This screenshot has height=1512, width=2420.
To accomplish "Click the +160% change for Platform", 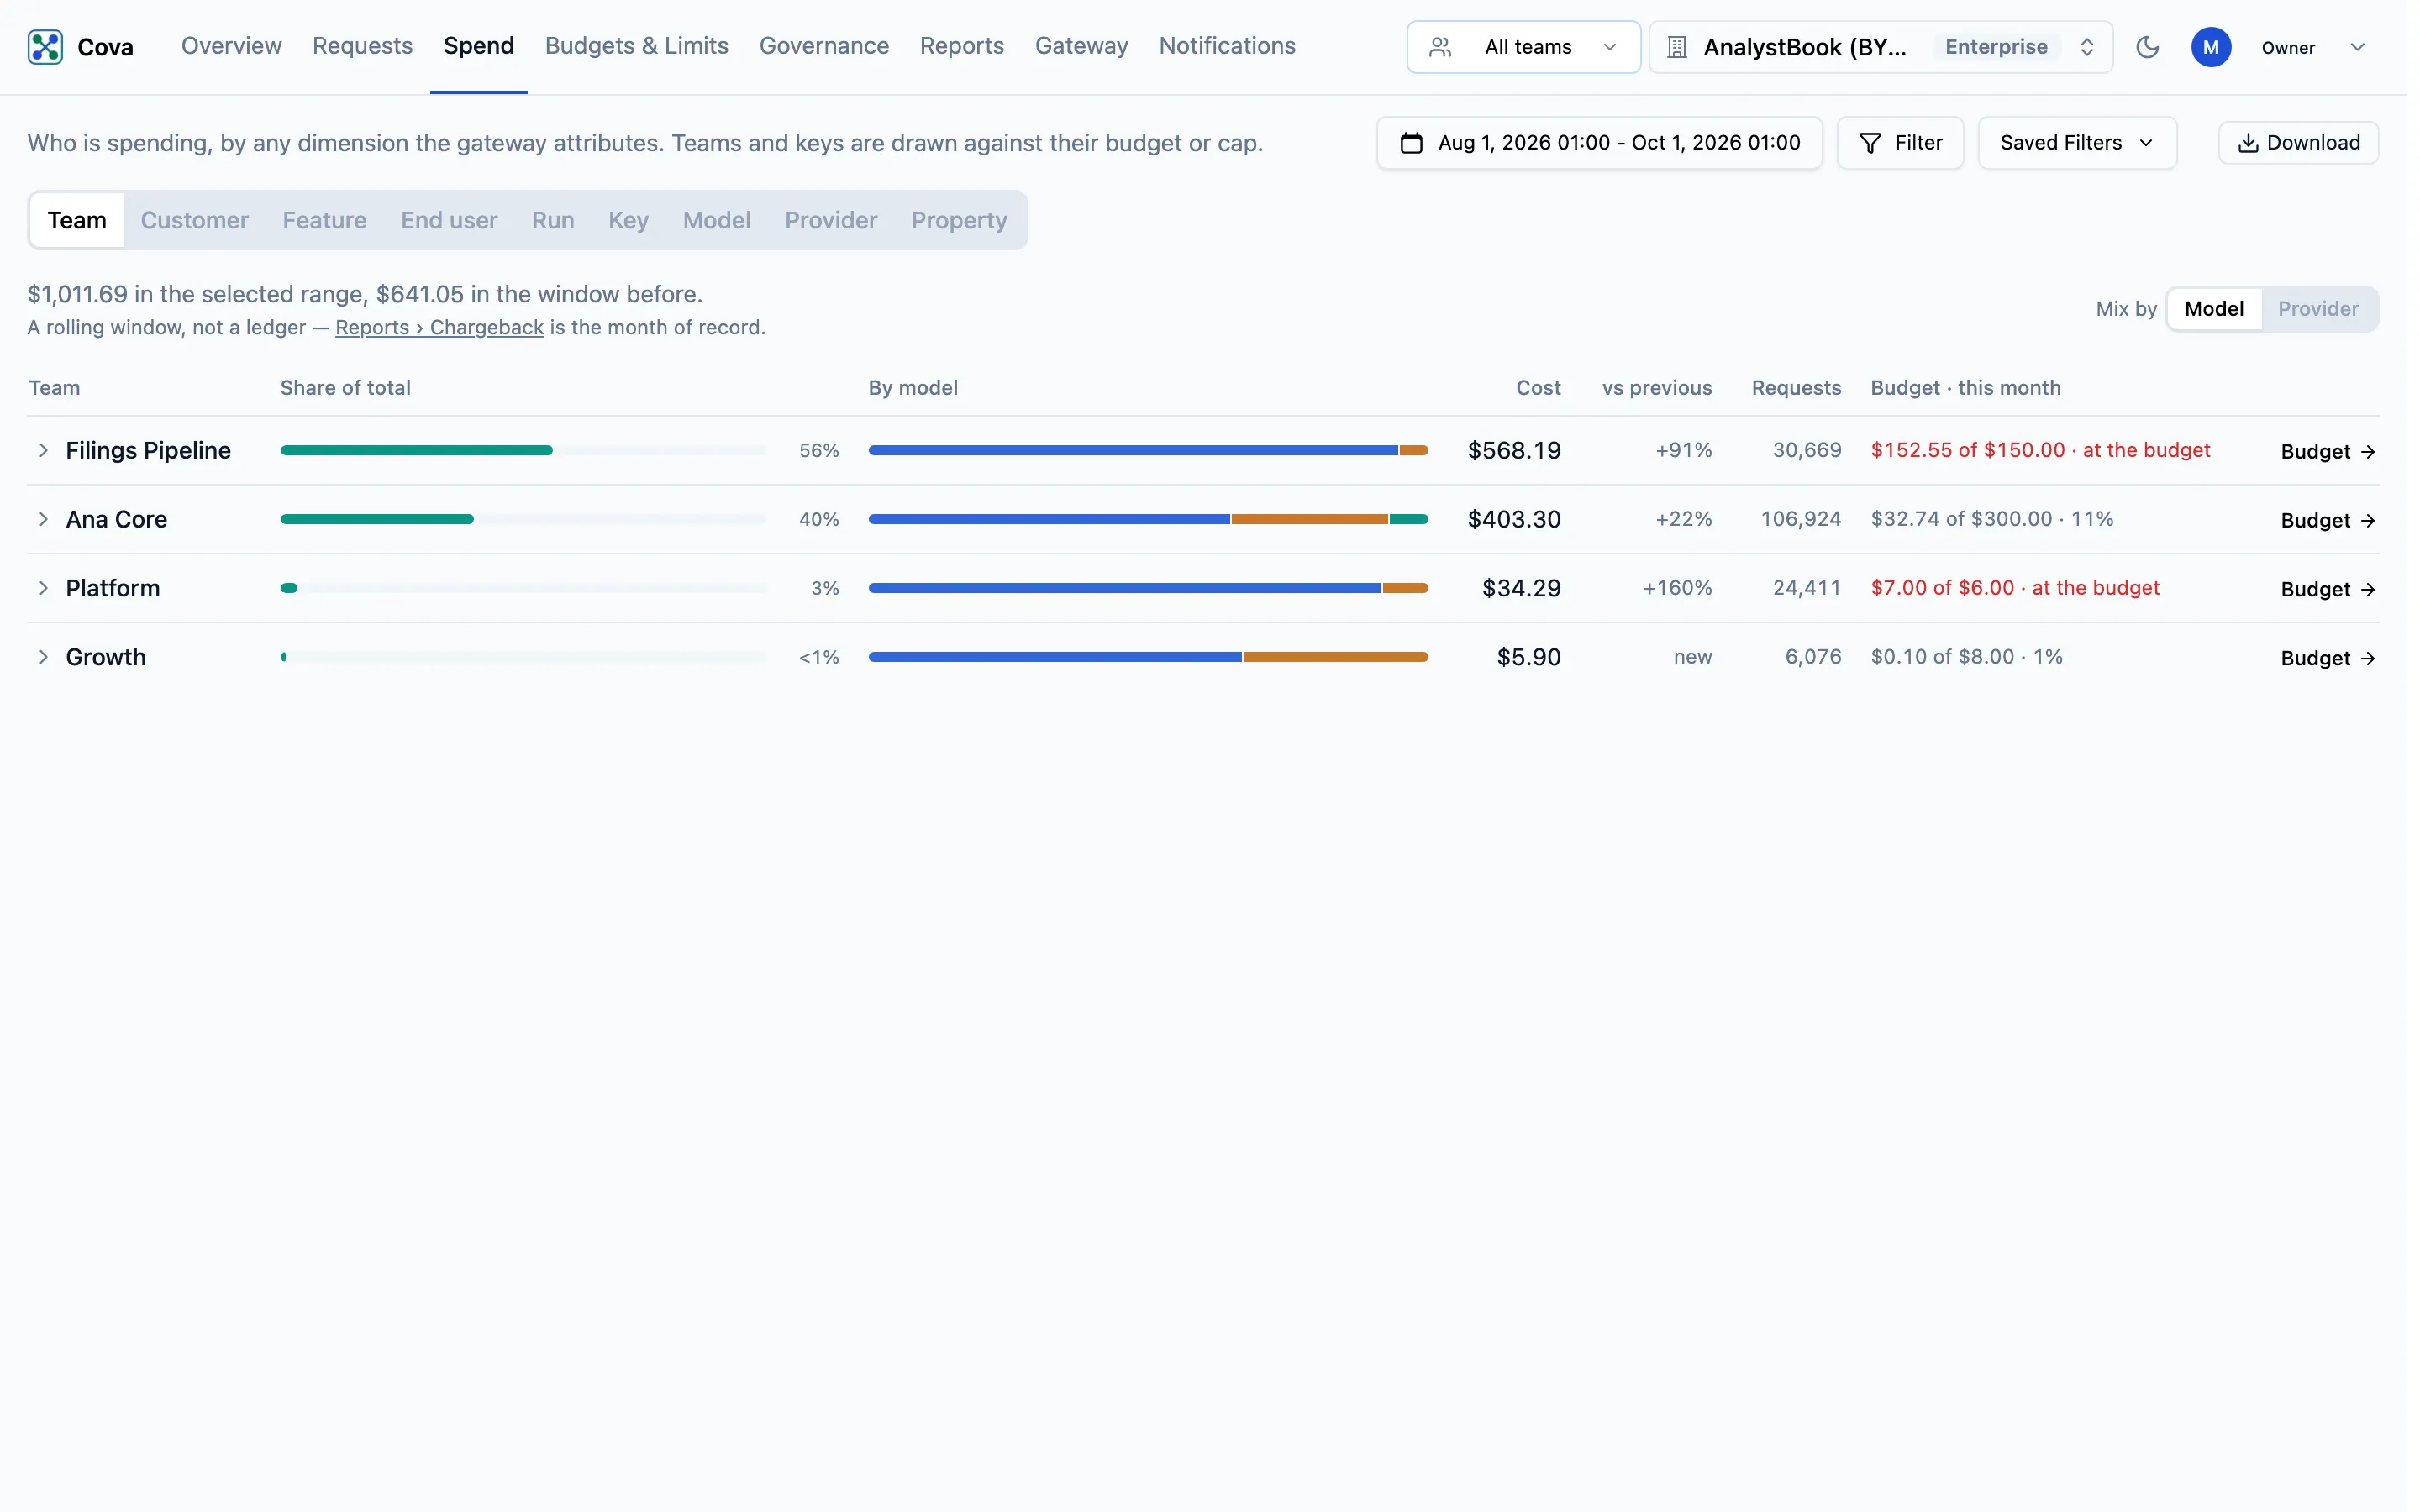I will pyautogui.click(x=1676, y=588).
